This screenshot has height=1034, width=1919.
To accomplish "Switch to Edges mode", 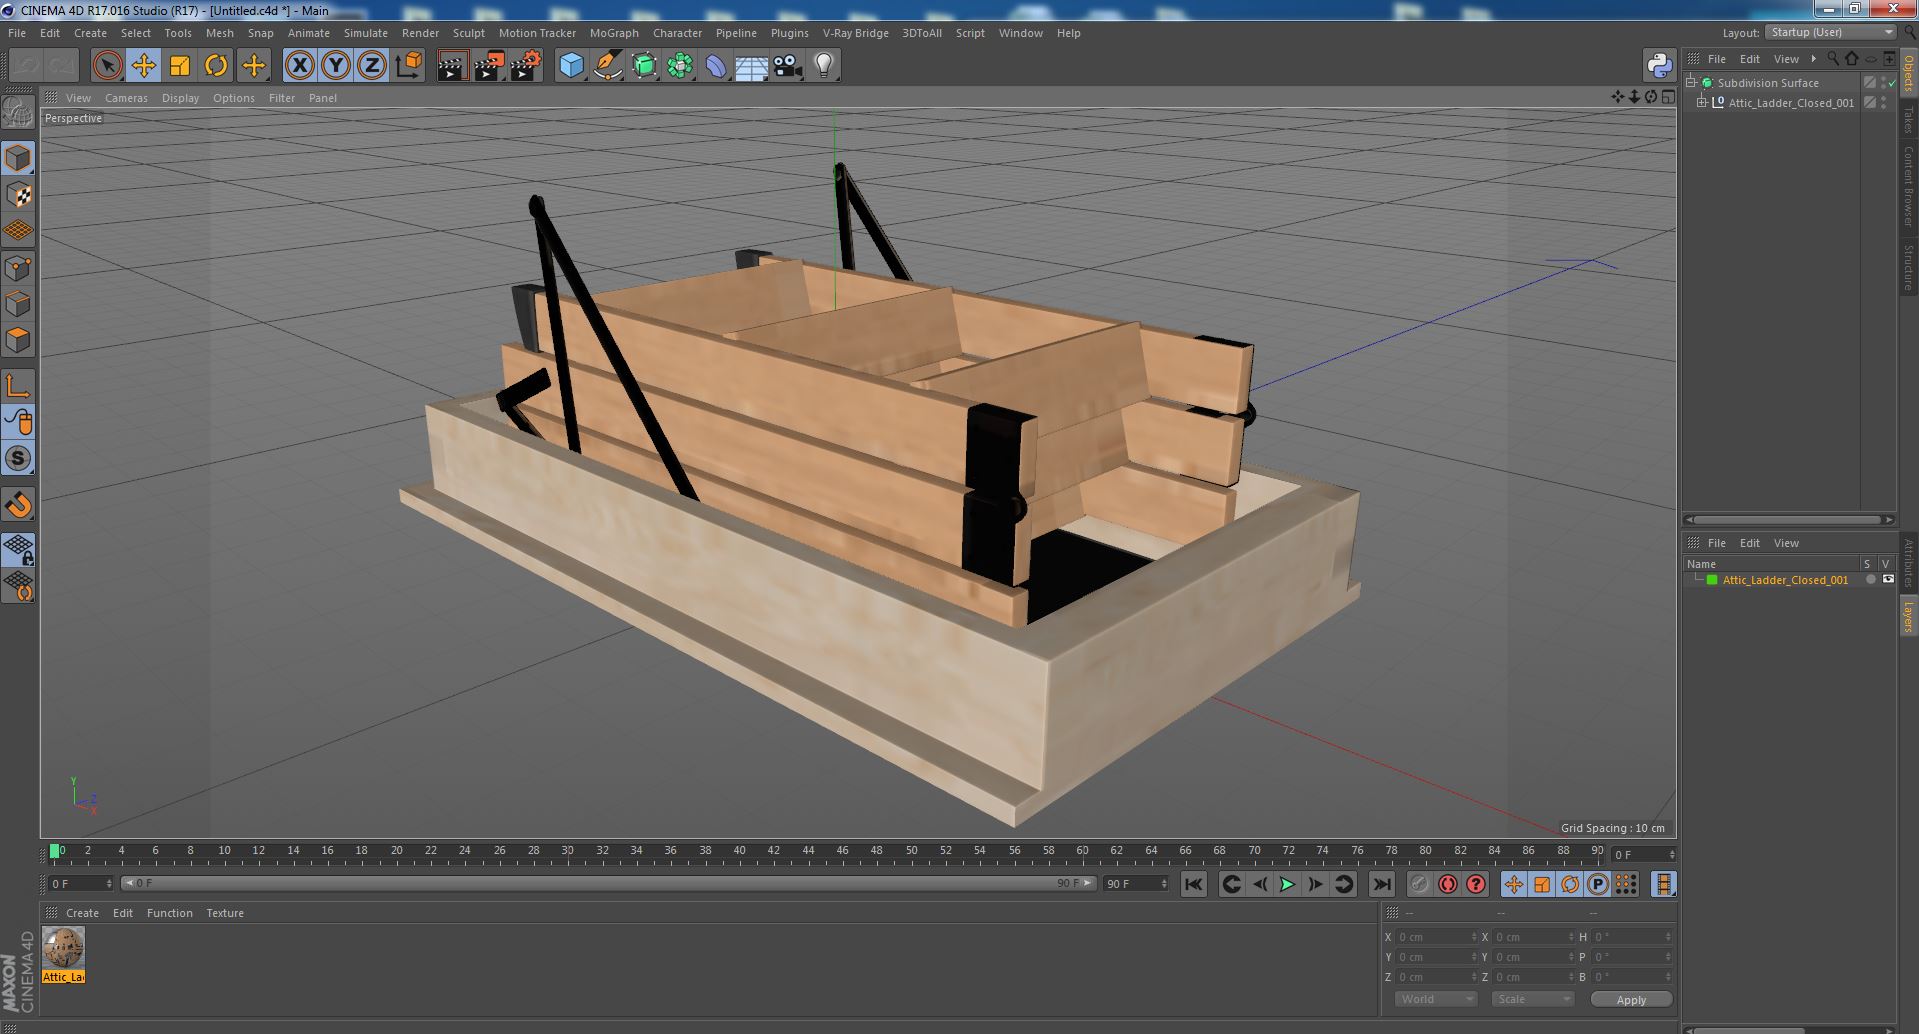I will point(18,304).
